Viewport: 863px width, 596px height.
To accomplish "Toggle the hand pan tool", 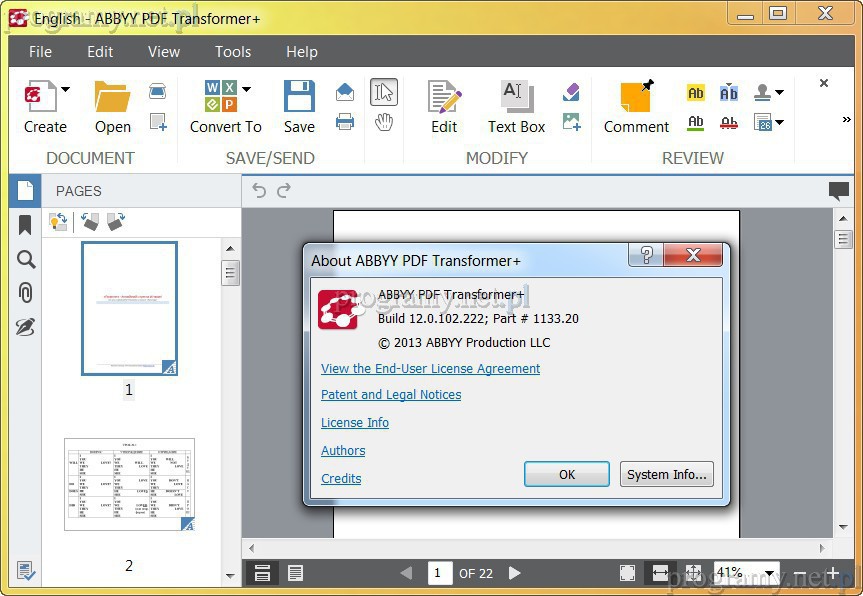I will pyautogui.click(x=383, y=122).
